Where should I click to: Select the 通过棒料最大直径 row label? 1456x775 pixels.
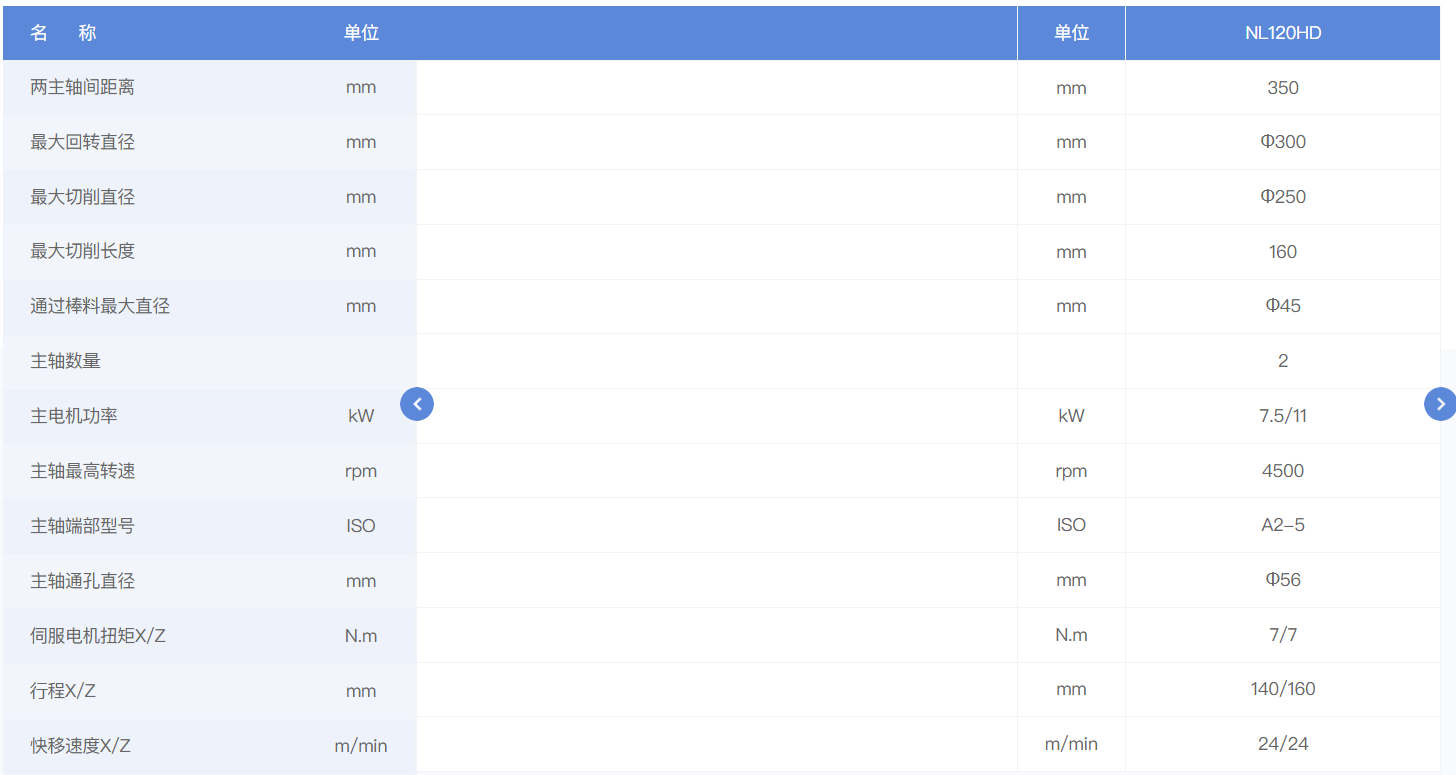pyautogui.click(x=100, y=306)
